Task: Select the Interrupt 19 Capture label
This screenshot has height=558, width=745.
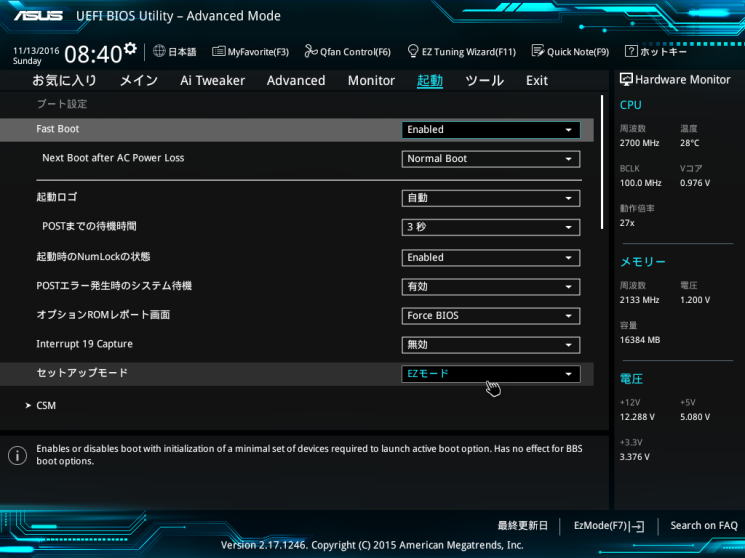Action: click(x=85, y=344)
